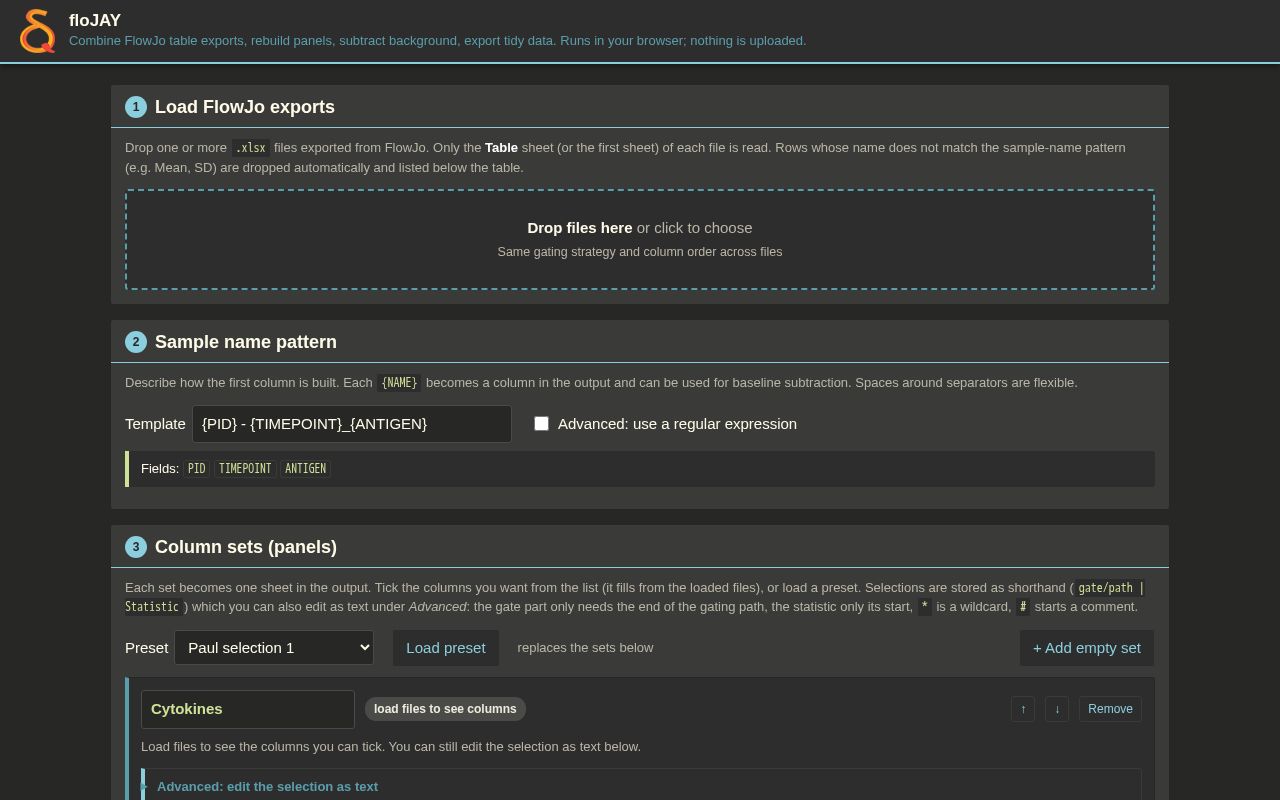Move Cytokines set up with arrow
This screenshot has width=1280, height=800.
click(x=1023, y=709)
